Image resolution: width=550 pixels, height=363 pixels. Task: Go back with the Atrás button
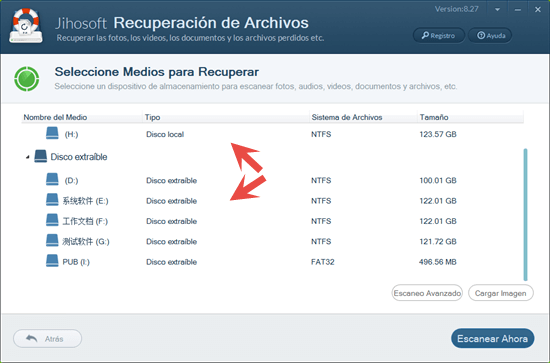[47, 339]
